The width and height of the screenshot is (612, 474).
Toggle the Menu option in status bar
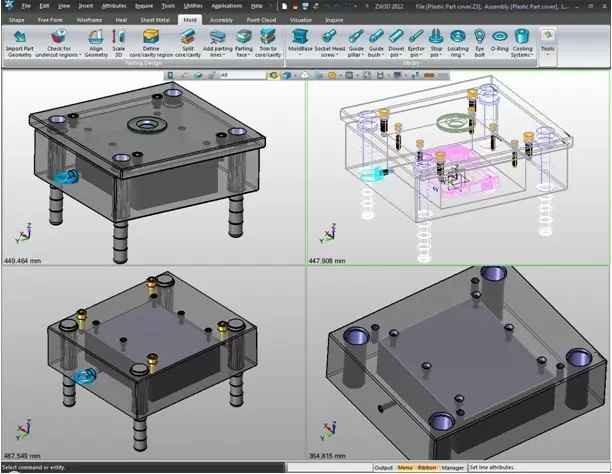[405, 467]
